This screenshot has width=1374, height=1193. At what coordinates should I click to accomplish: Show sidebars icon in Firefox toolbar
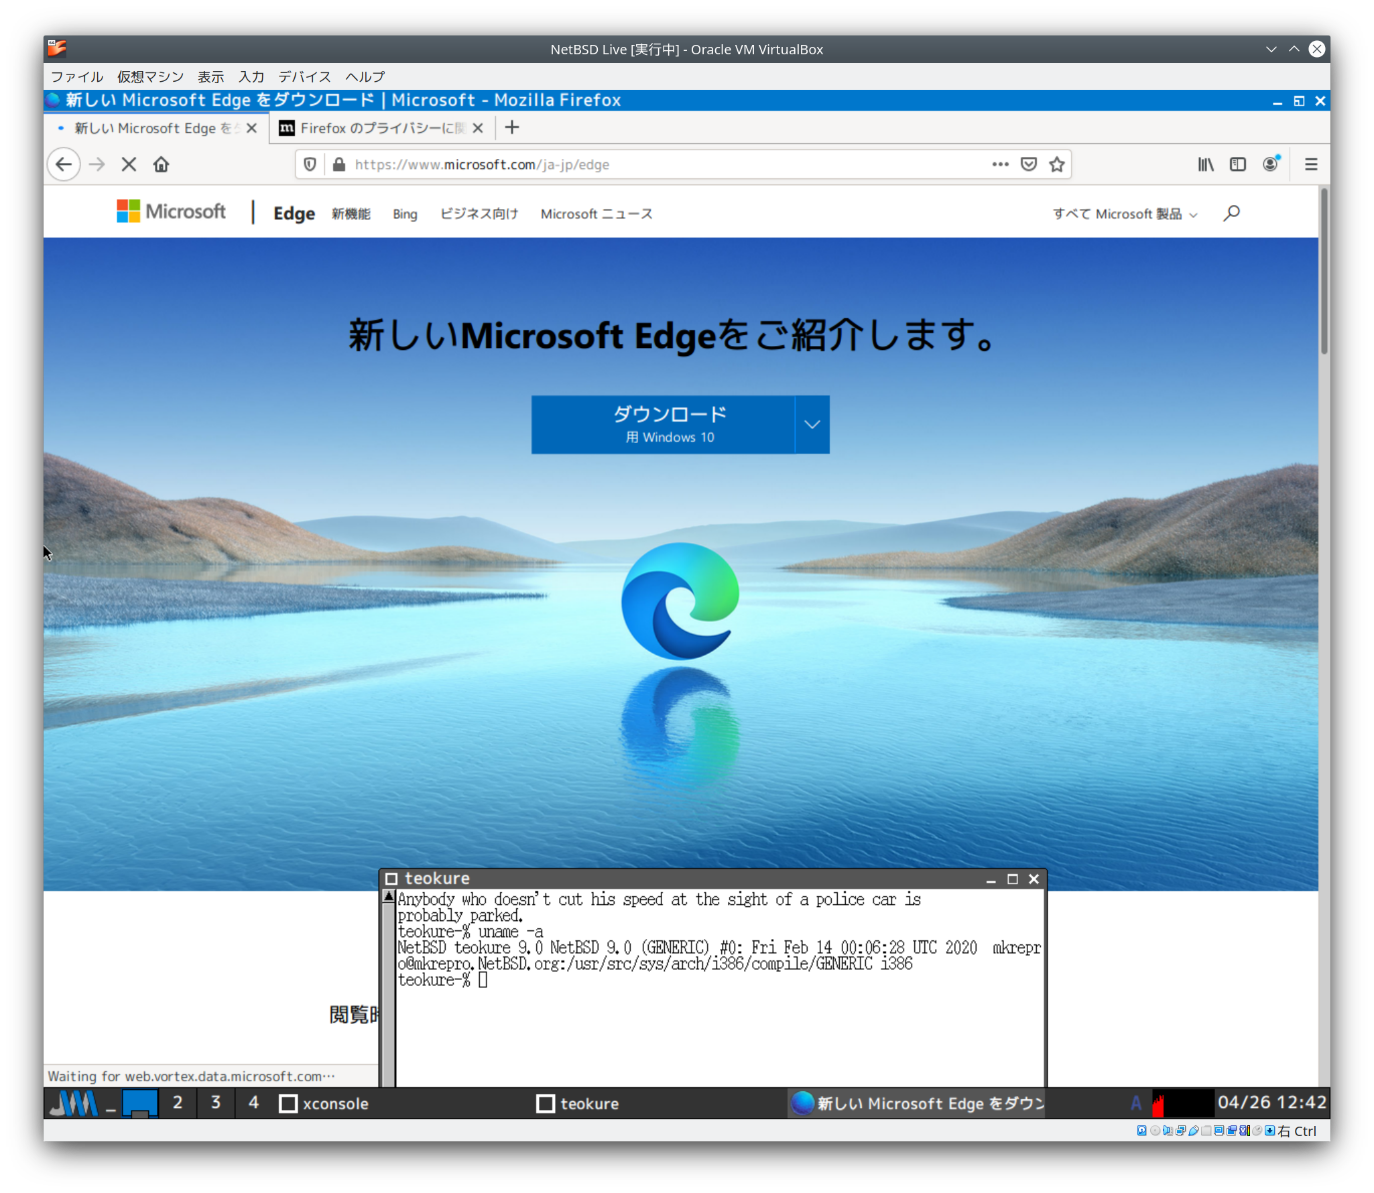coord(1238,165)
